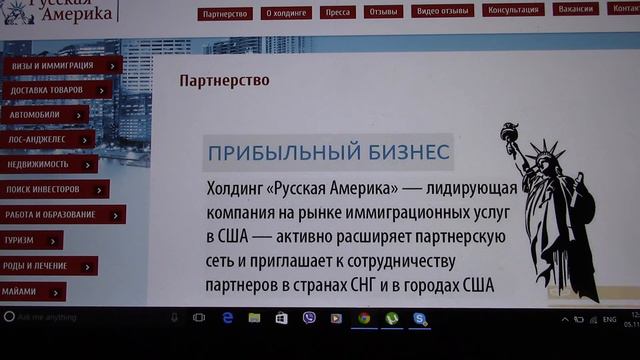Expand arrow next to Поиск инвесторов

pyautogui.click(x=99, y=190)
